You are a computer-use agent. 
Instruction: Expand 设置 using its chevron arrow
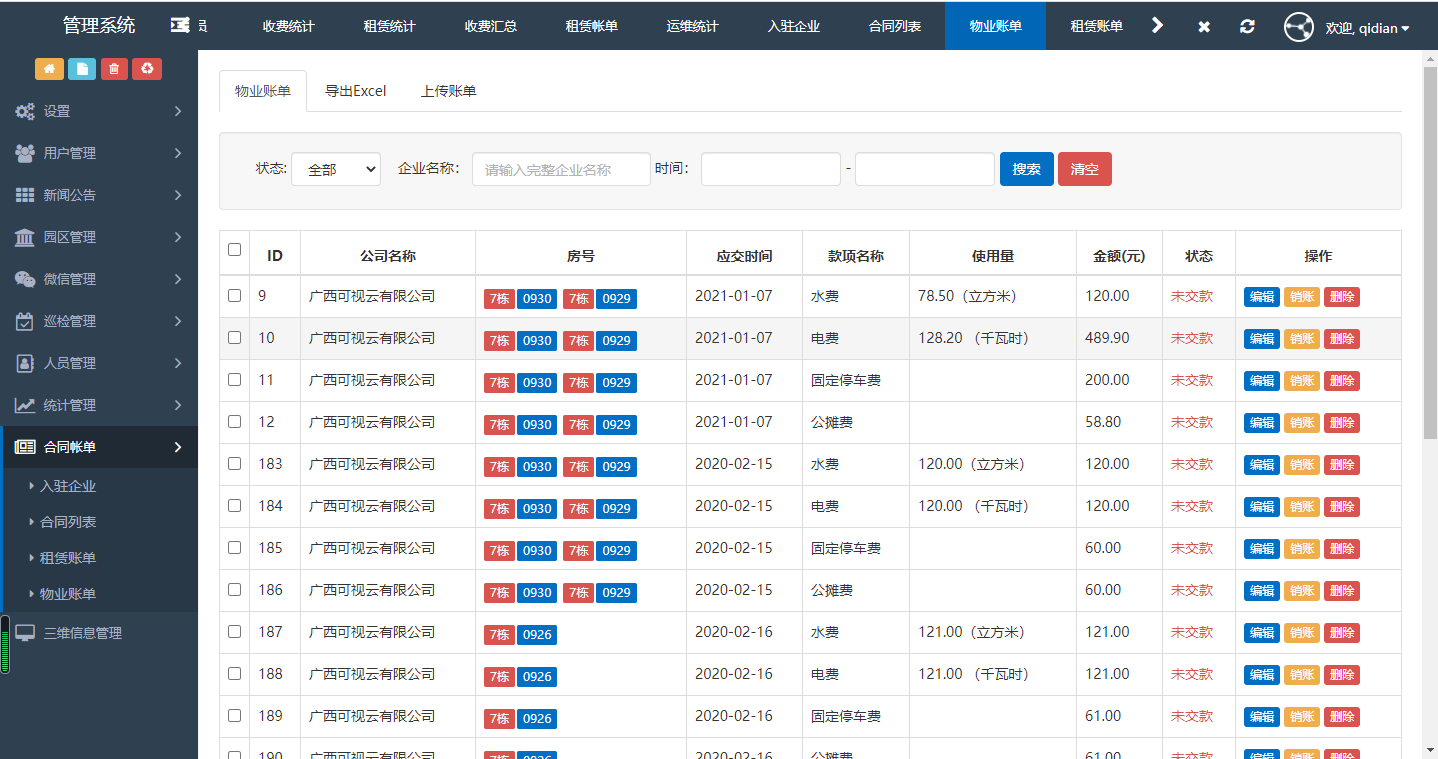coord(178,111)
